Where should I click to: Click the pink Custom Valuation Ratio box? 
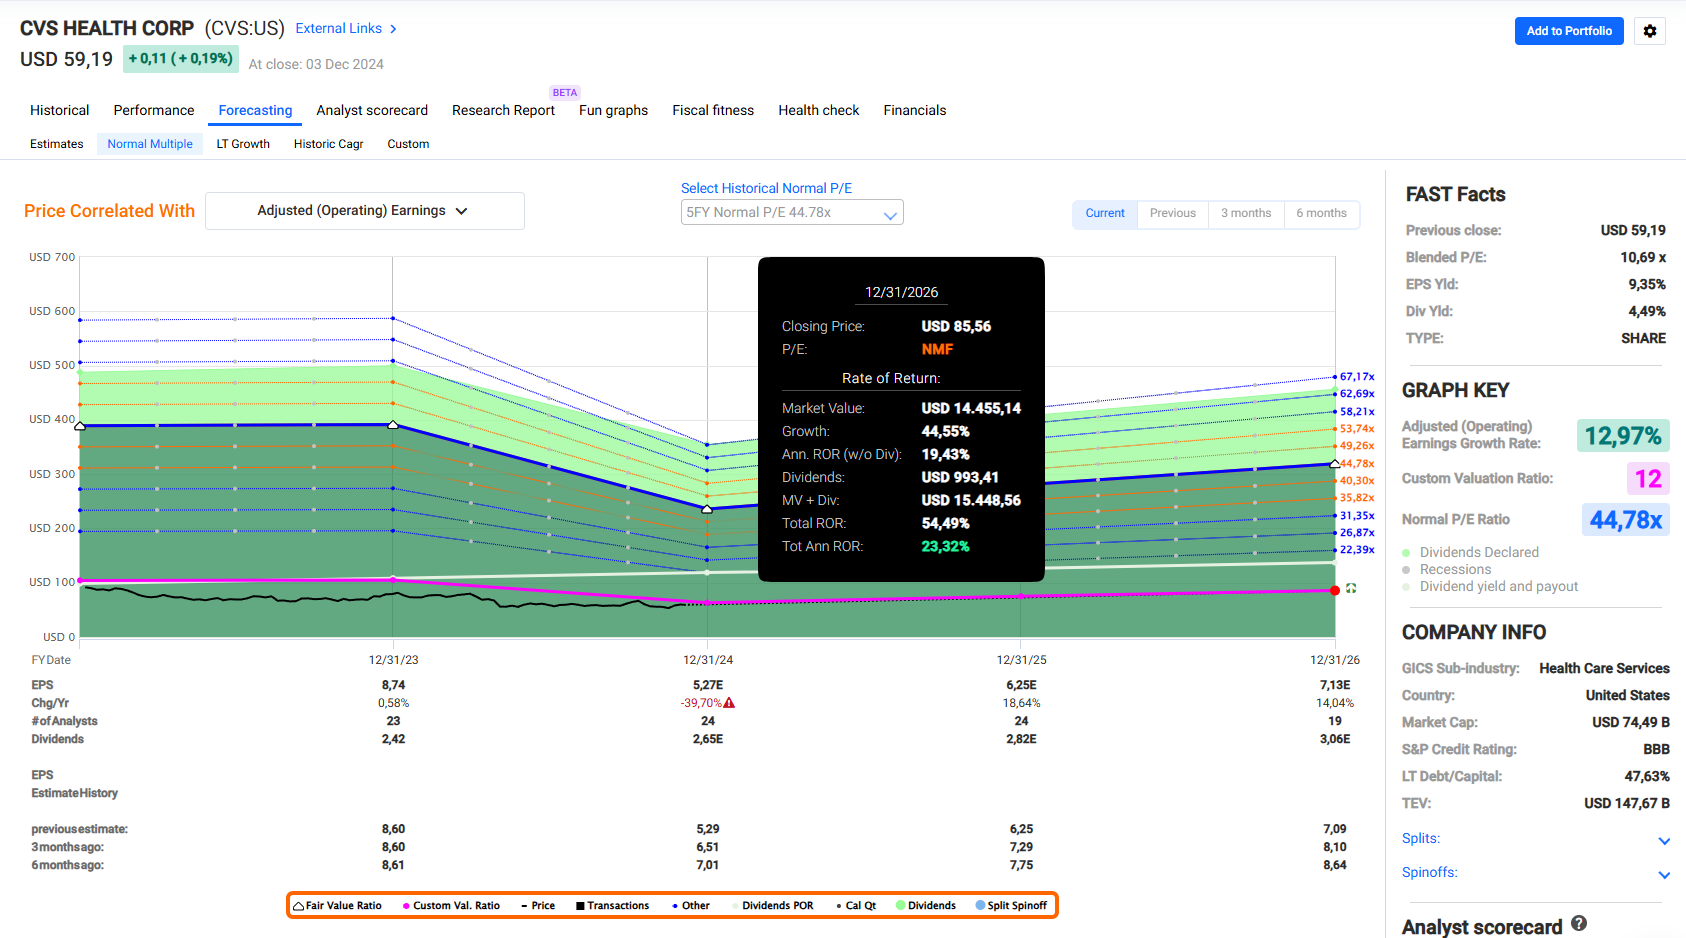pos(1647,479)
